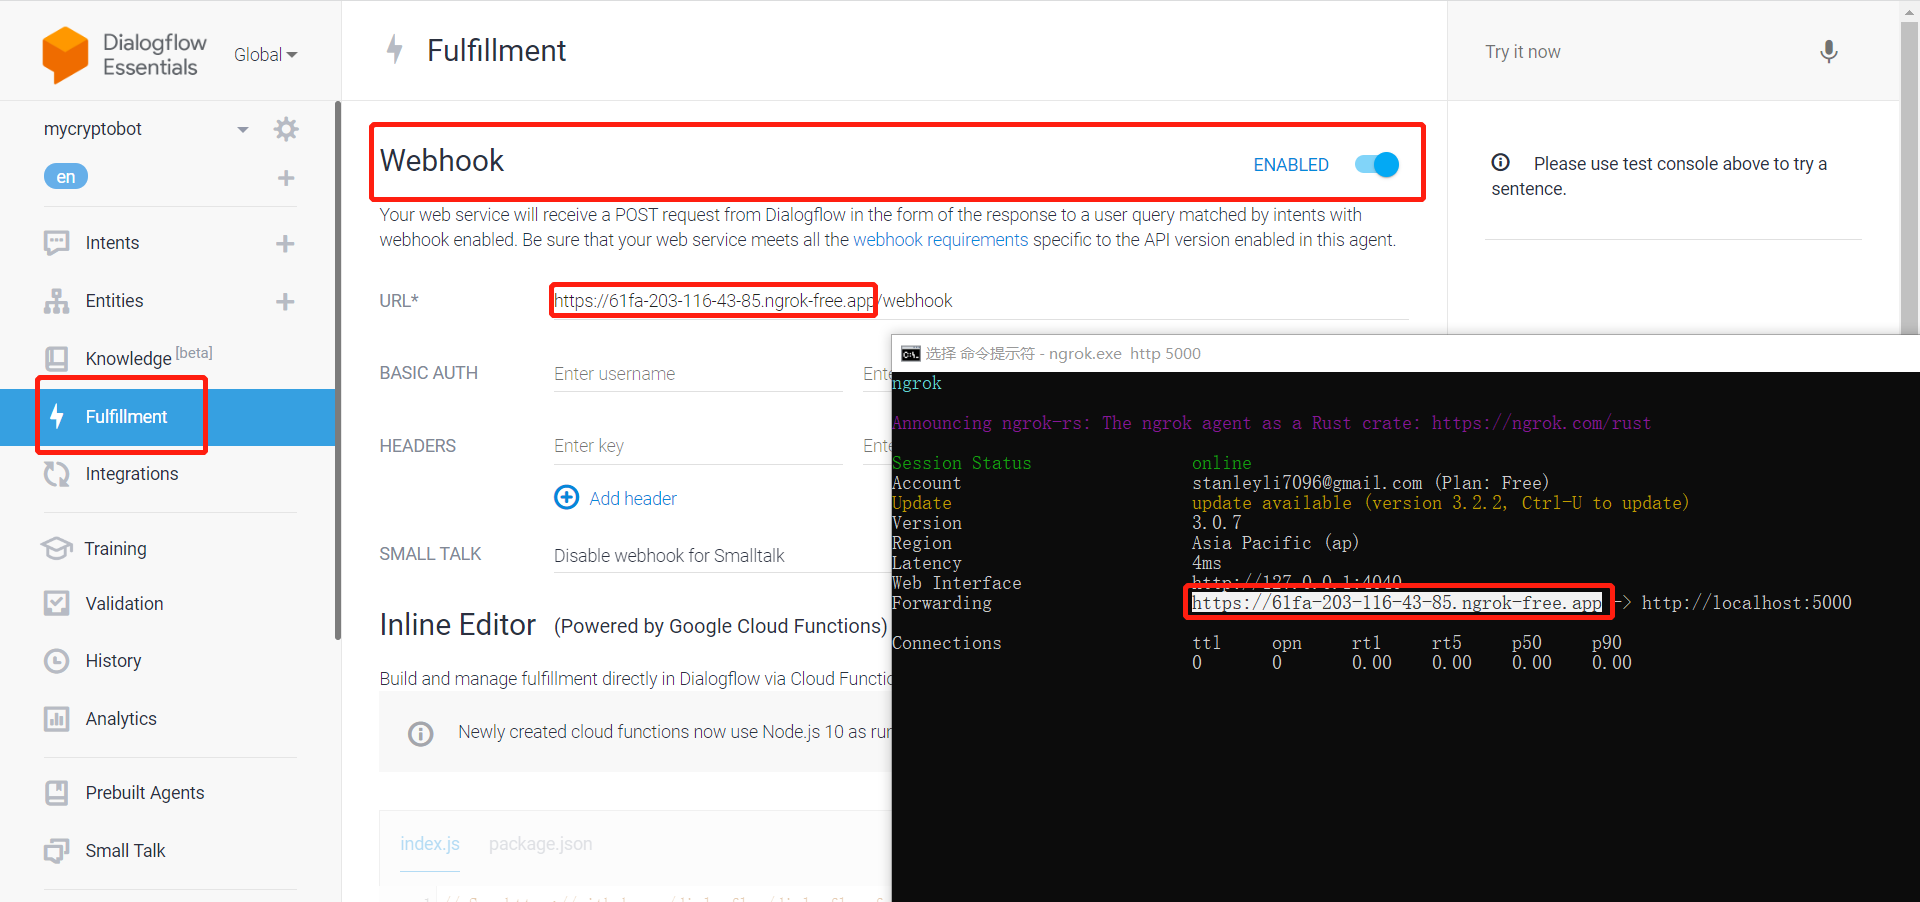This screenshot has width=1920, height=902.
Task: Add a new language with plus icon
Action: (286, 178)
